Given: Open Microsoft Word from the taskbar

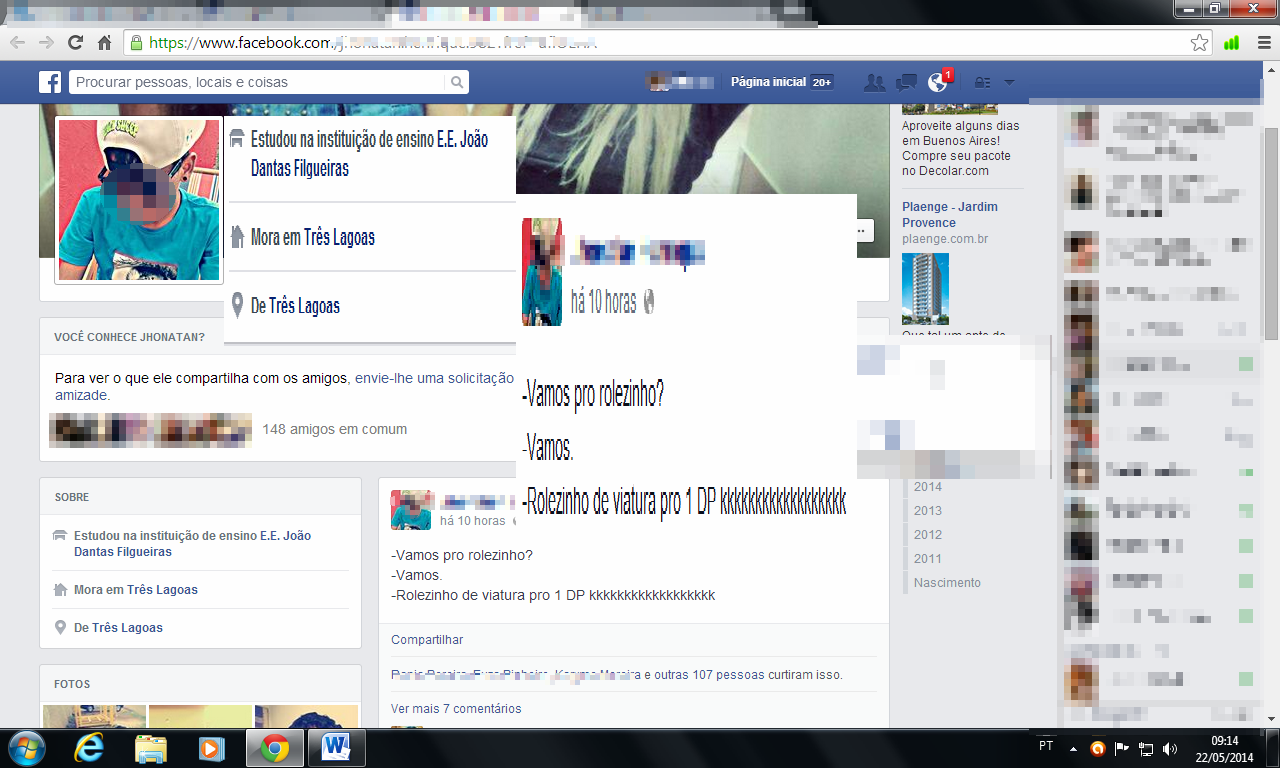Looking at the screenshot, I should coord(336,747).
